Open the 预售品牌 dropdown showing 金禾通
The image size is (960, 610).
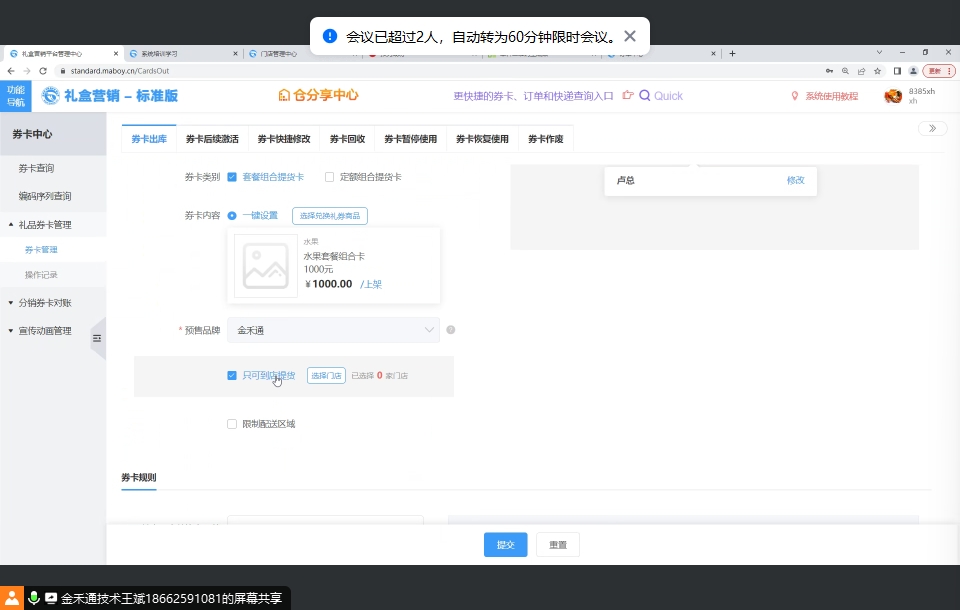click(333, 330)
